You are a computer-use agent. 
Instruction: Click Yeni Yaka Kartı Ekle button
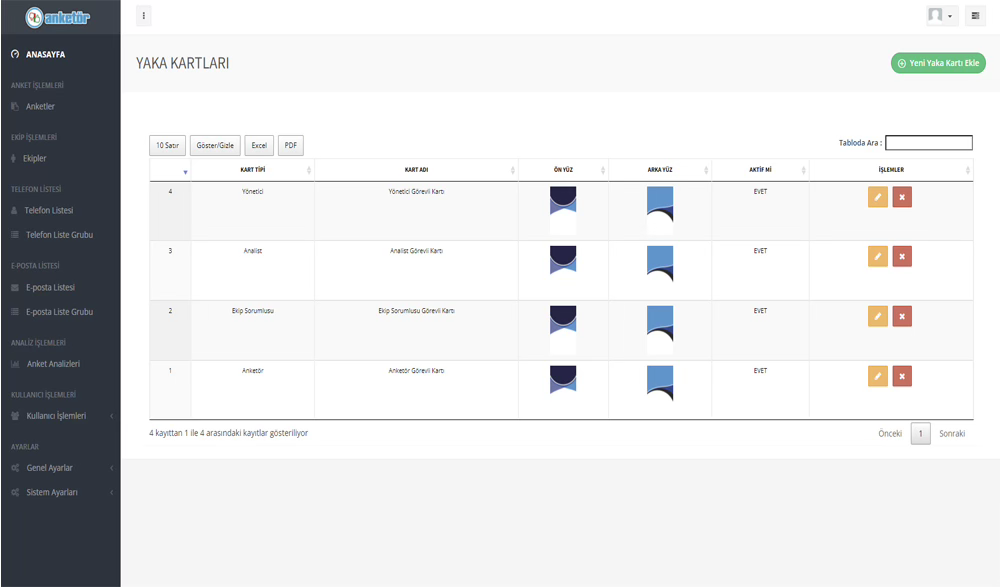click(938, 63)
